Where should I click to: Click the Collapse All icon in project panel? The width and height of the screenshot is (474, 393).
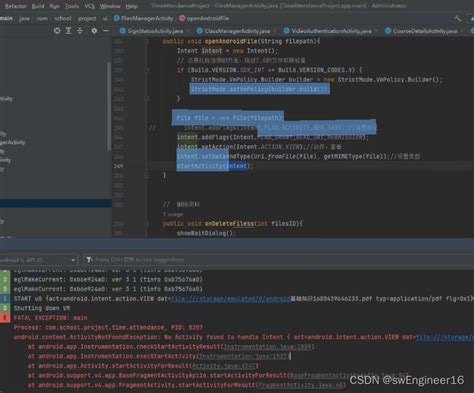point(80,31)
